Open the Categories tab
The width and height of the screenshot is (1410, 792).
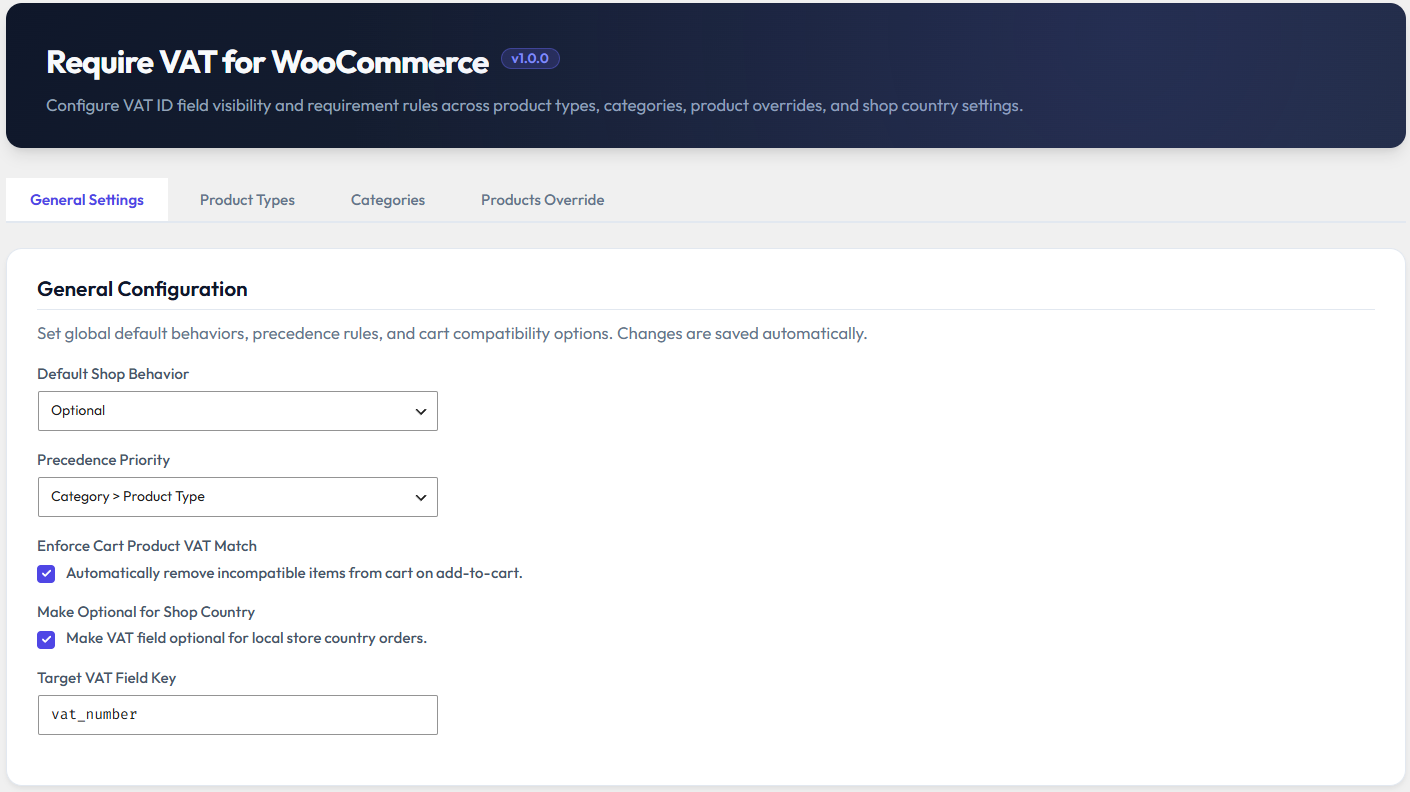pos(388,200)
